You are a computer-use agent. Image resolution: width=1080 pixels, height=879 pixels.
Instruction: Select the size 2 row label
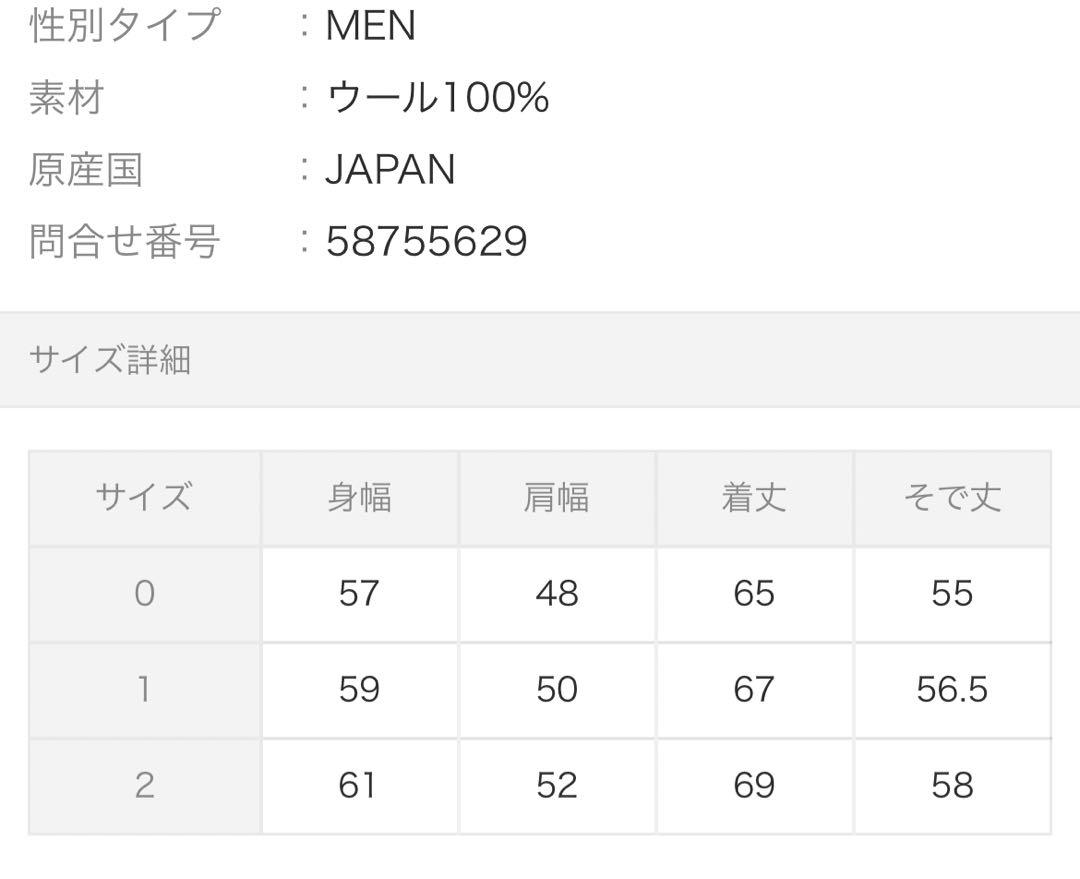[x=145, y=785]
